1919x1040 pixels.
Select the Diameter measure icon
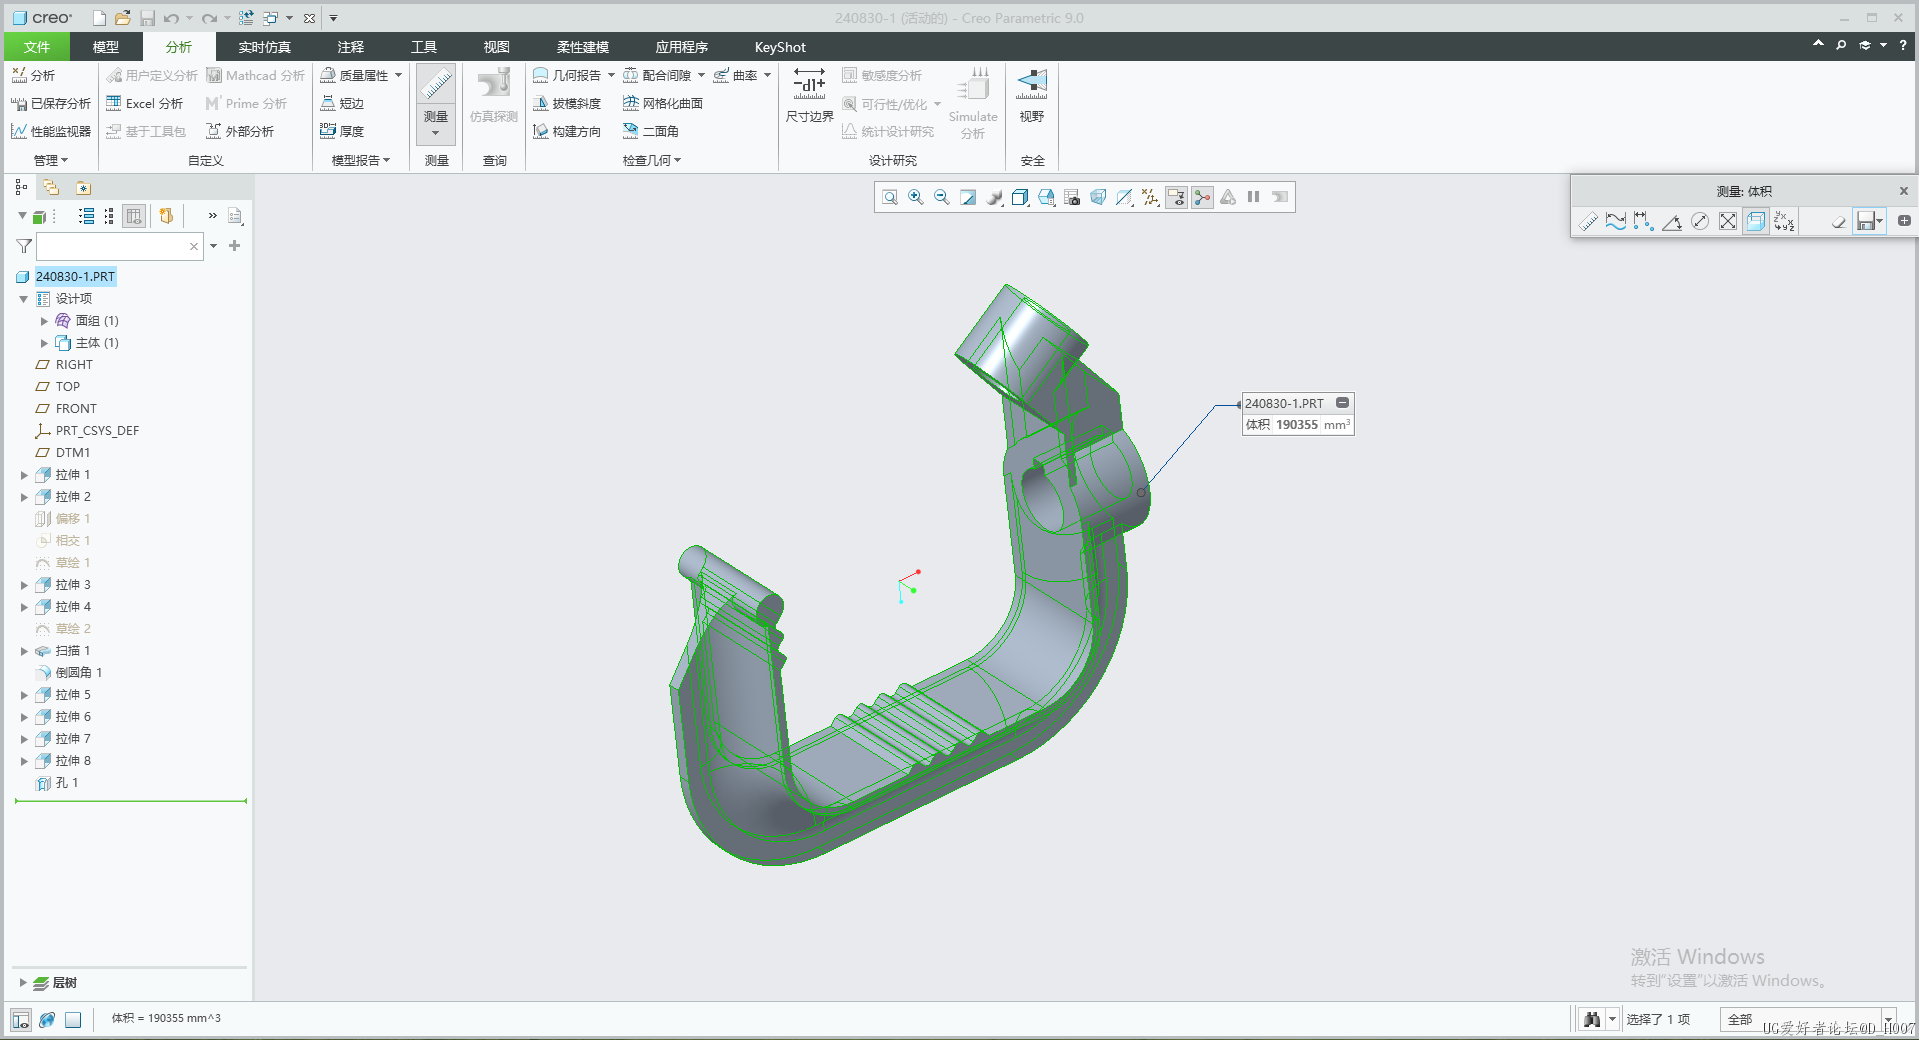pos(1700,221)
